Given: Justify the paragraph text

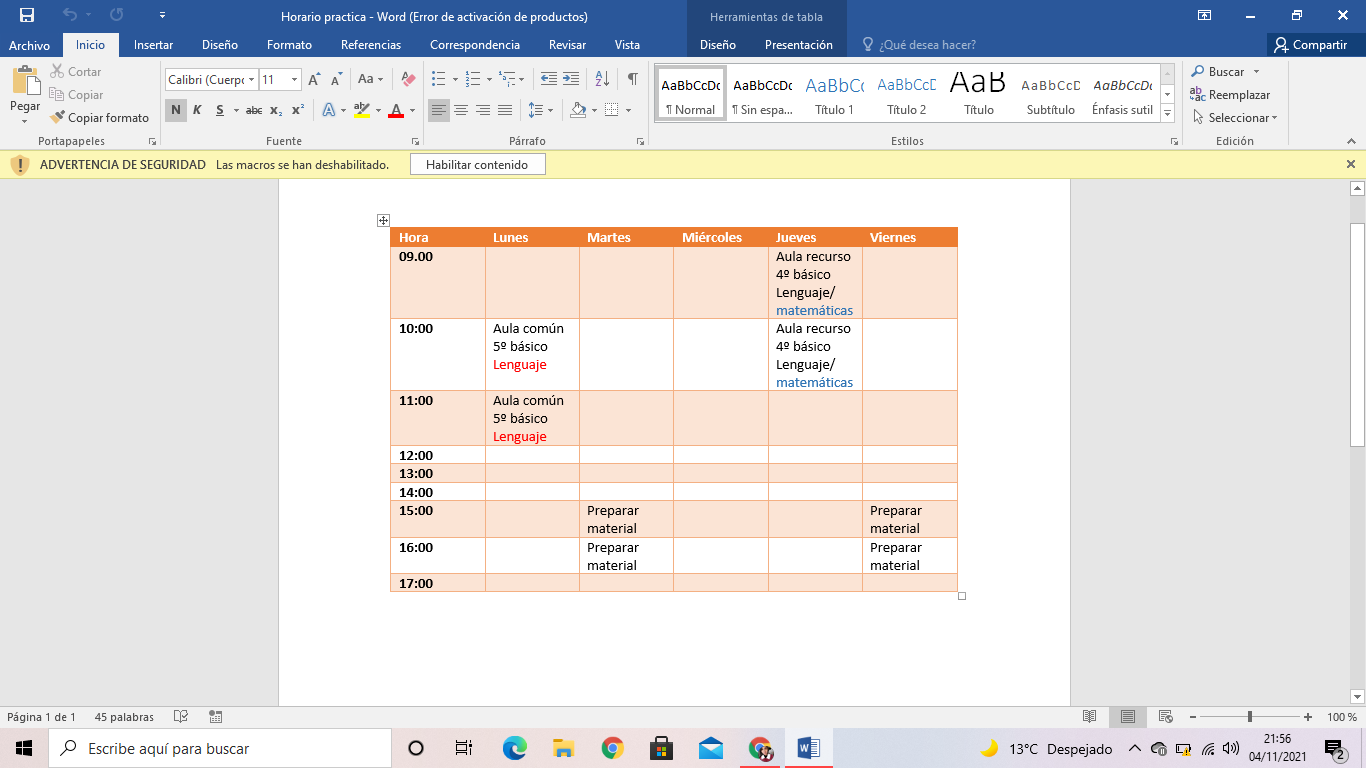Looking at the screenshot, I should pos(505,110).
